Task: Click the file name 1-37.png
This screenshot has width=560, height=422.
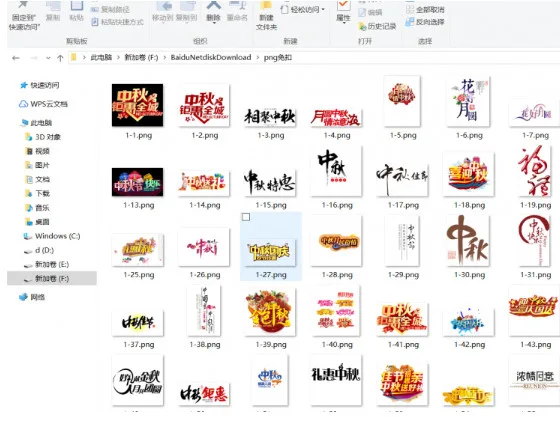Action: (x=139, y=345)
